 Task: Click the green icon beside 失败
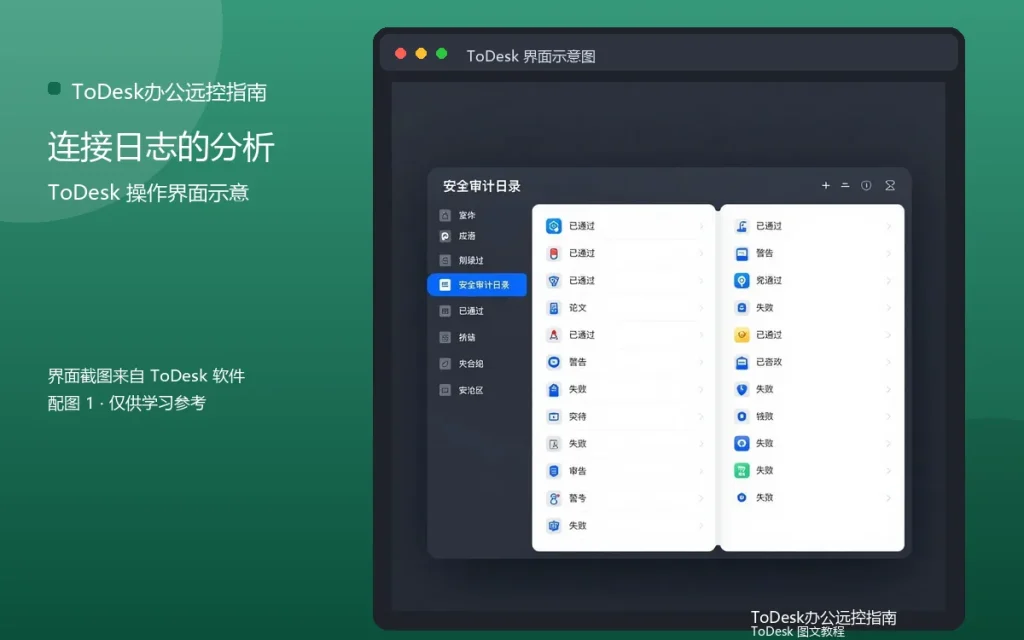click(742, 470)
